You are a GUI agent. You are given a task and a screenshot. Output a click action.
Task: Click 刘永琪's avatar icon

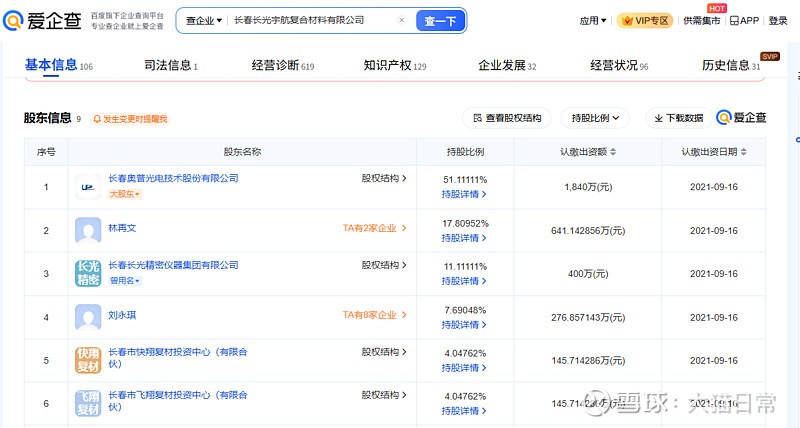click(x=89, y=317)
